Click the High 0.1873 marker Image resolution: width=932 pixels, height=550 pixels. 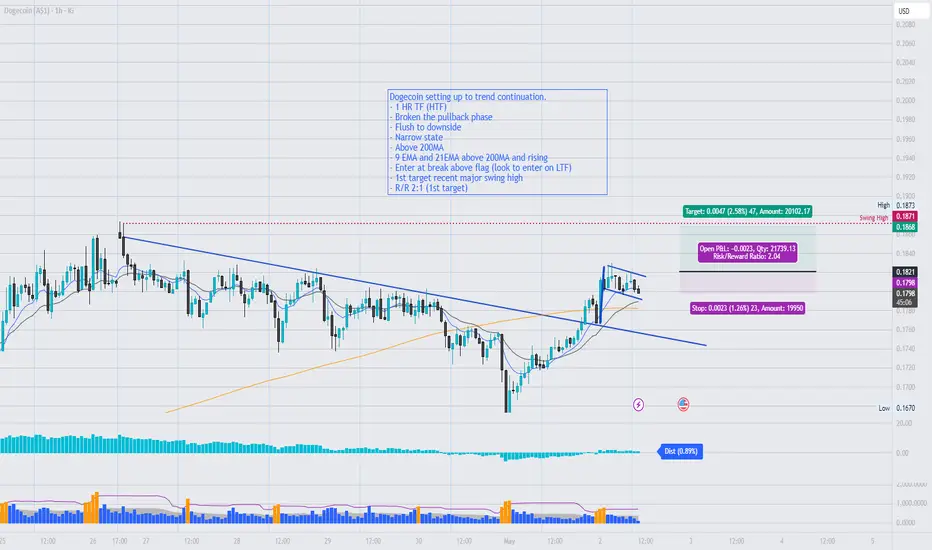pos(896,205)
